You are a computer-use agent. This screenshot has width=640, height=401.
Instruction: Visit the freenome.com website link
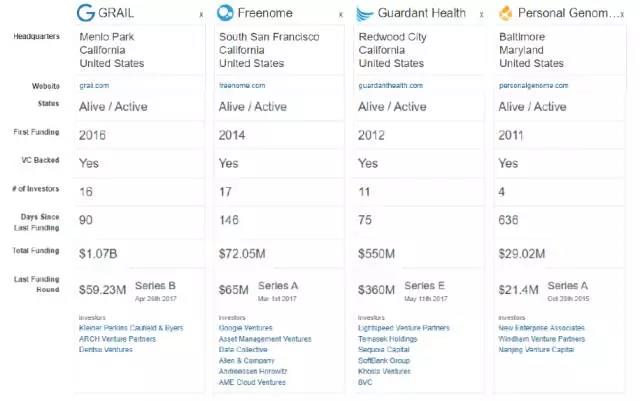pyautogui.click(x=240, y=86)
